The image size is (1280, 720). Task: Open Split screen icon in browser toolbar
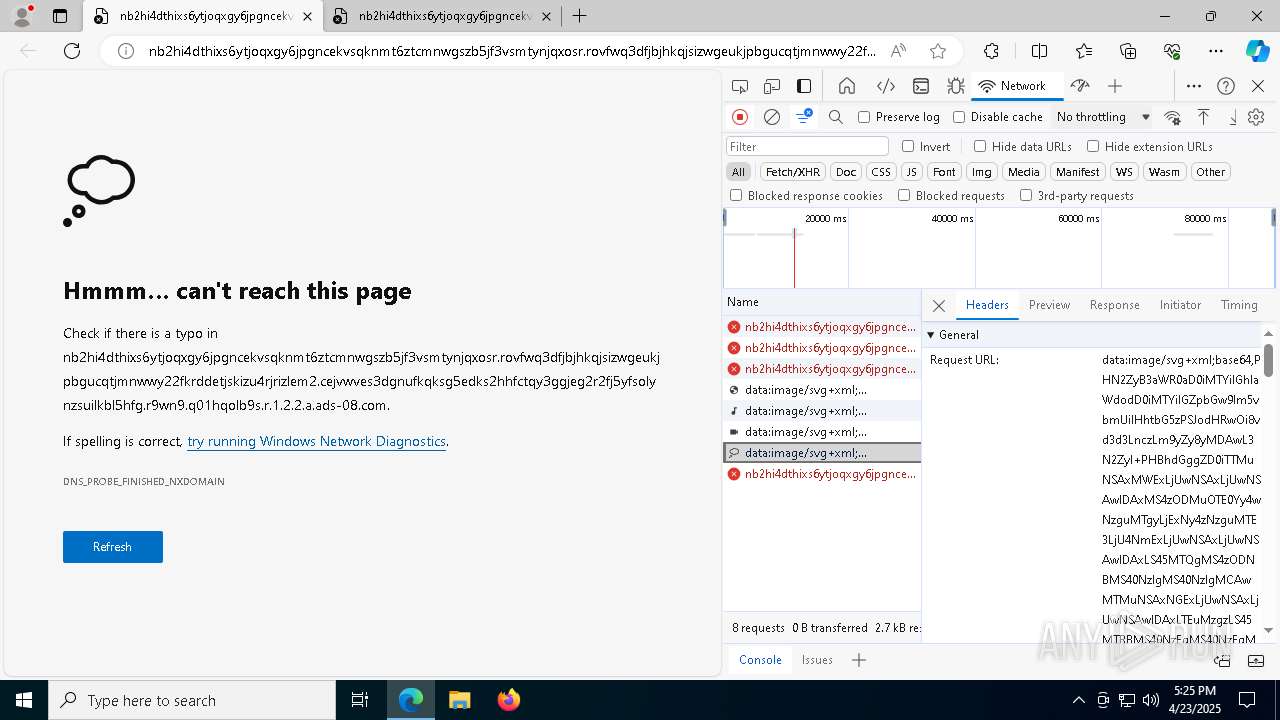(x=1039, y=51)
